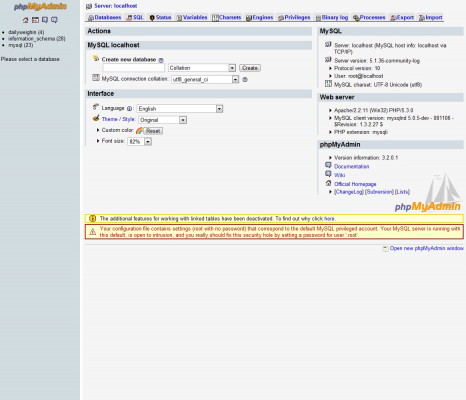Switch to the SQL tab

click(x=135, y=18)
